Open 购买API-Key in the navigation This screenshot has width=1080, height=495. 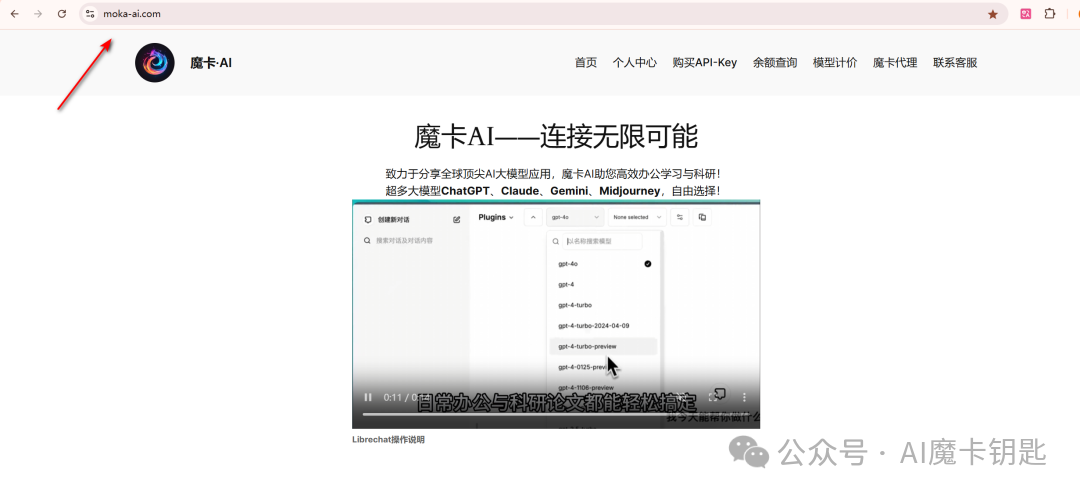(705, 63)
